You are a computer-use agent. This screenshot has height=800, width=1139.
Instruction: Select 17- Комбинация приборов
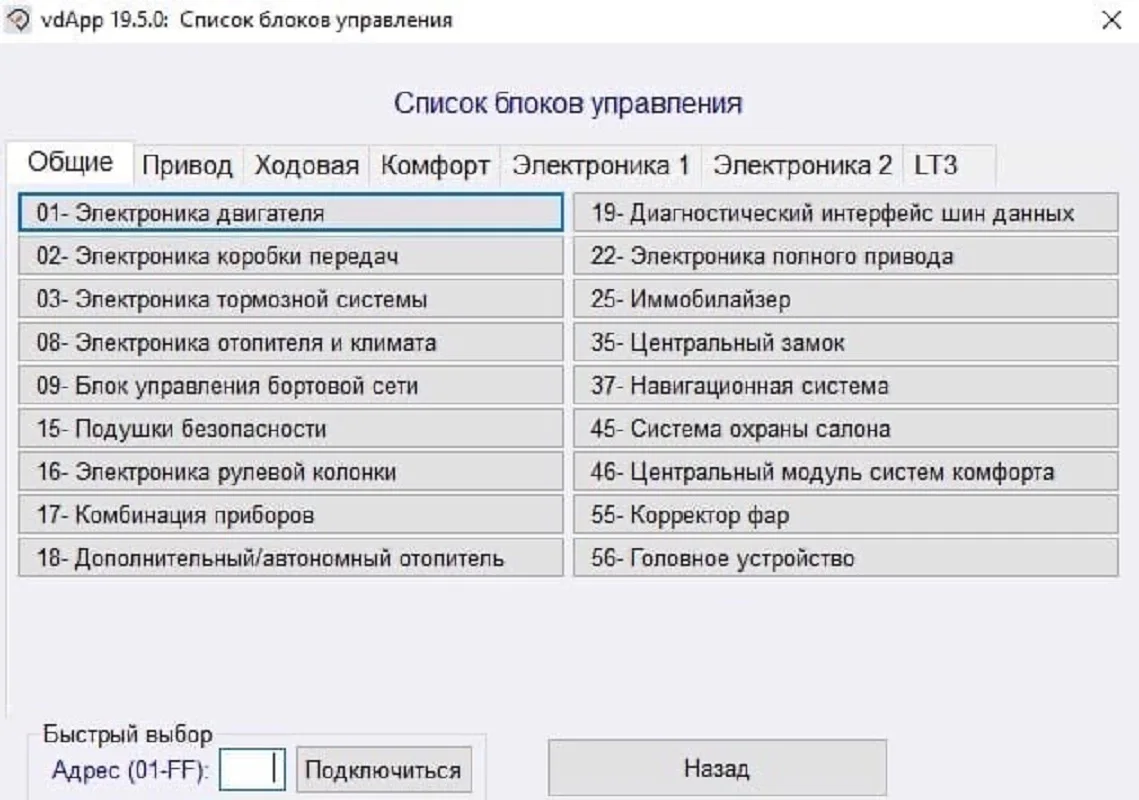tap(290, 515)
